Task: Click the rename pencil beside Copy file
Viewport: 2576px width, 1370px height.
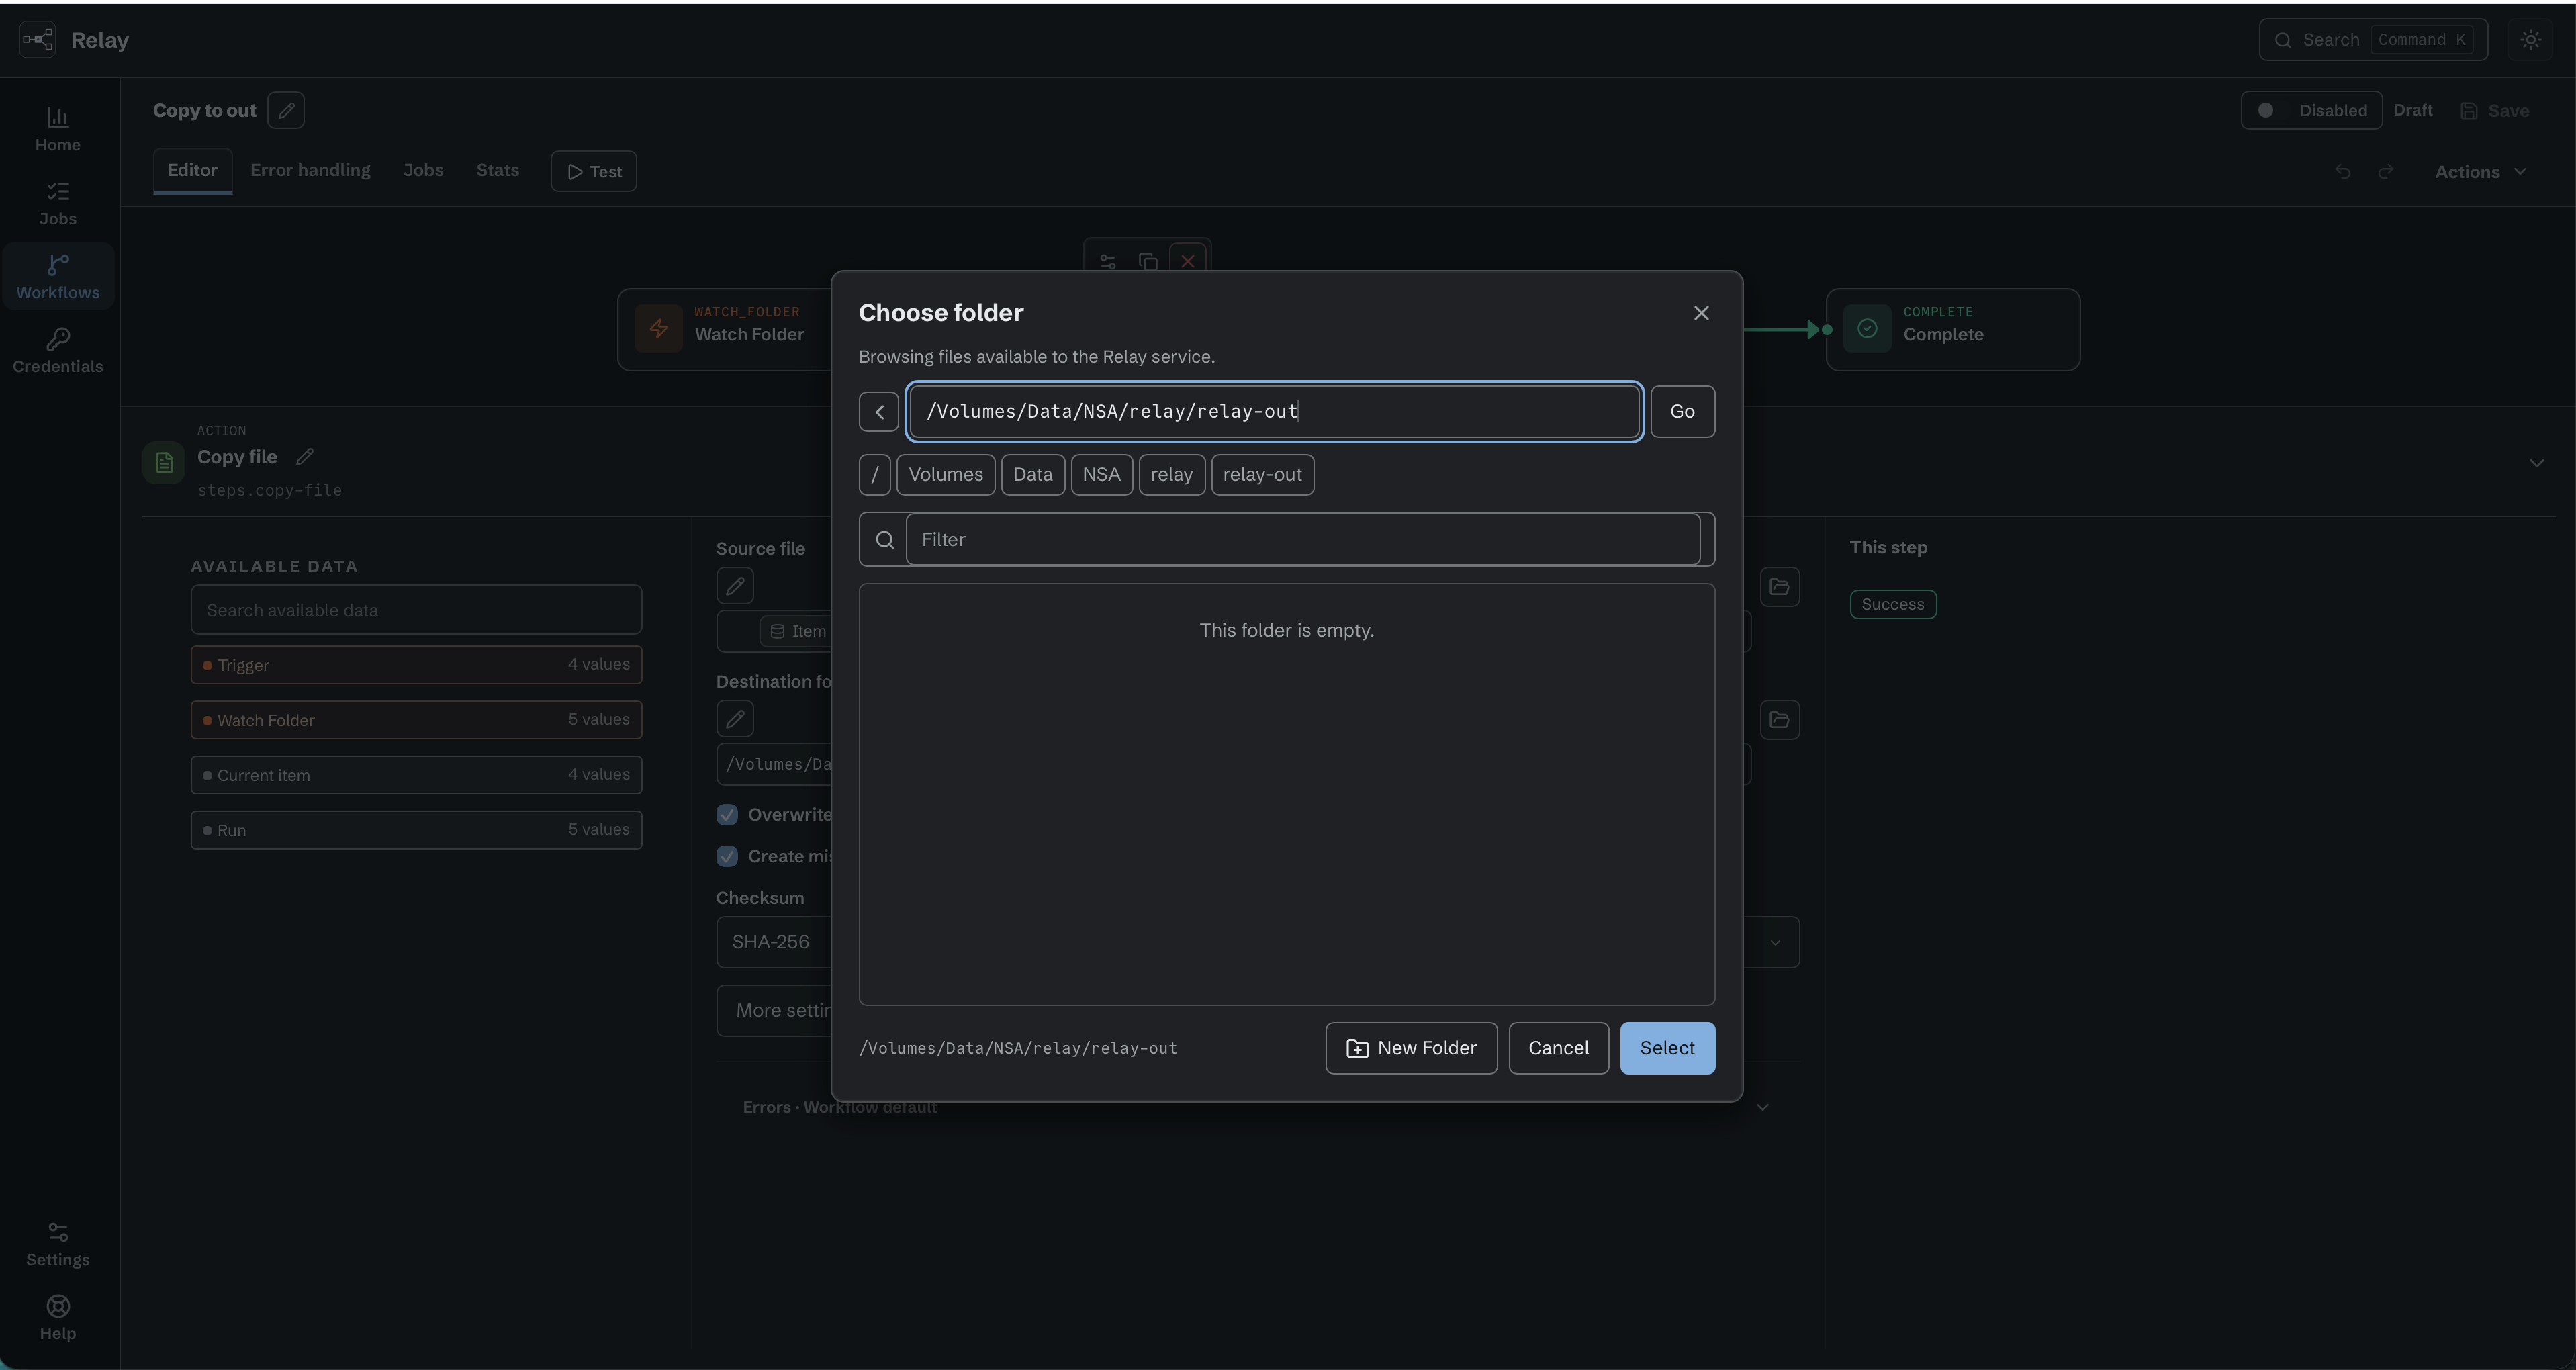Action: (305, 457)
